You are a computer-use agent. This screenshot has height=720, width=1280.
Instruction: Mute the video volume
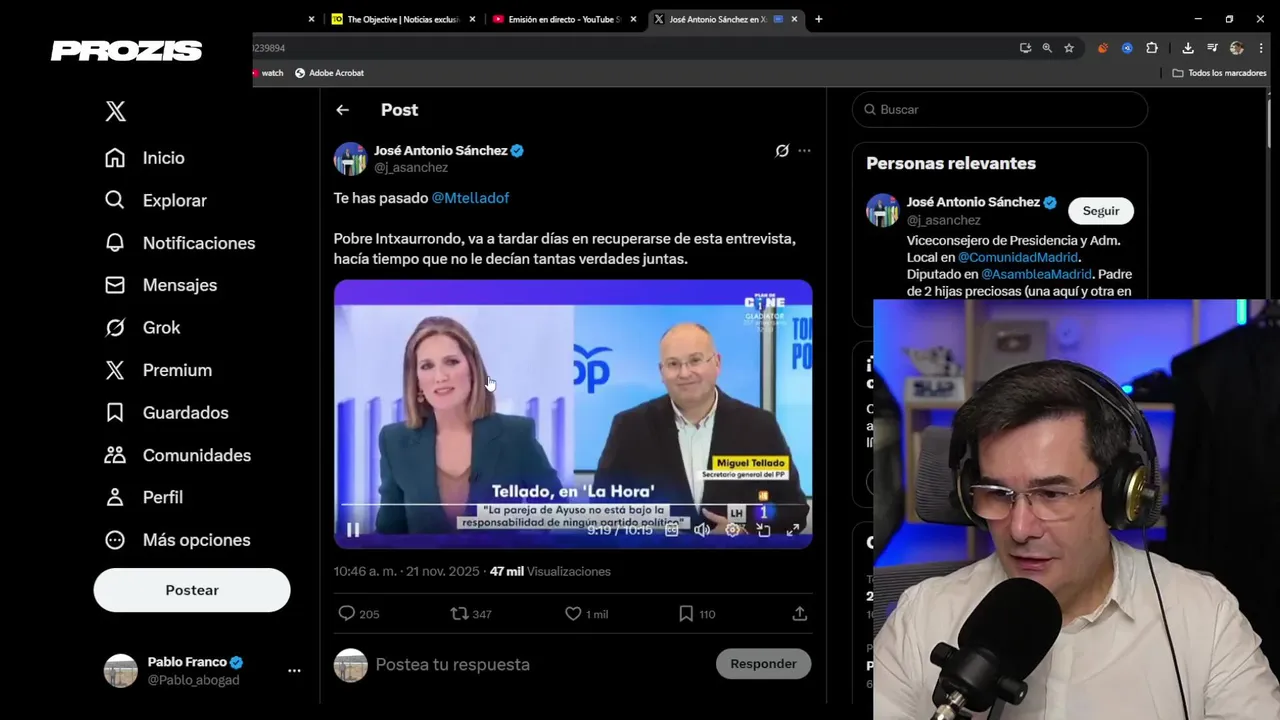702,530
